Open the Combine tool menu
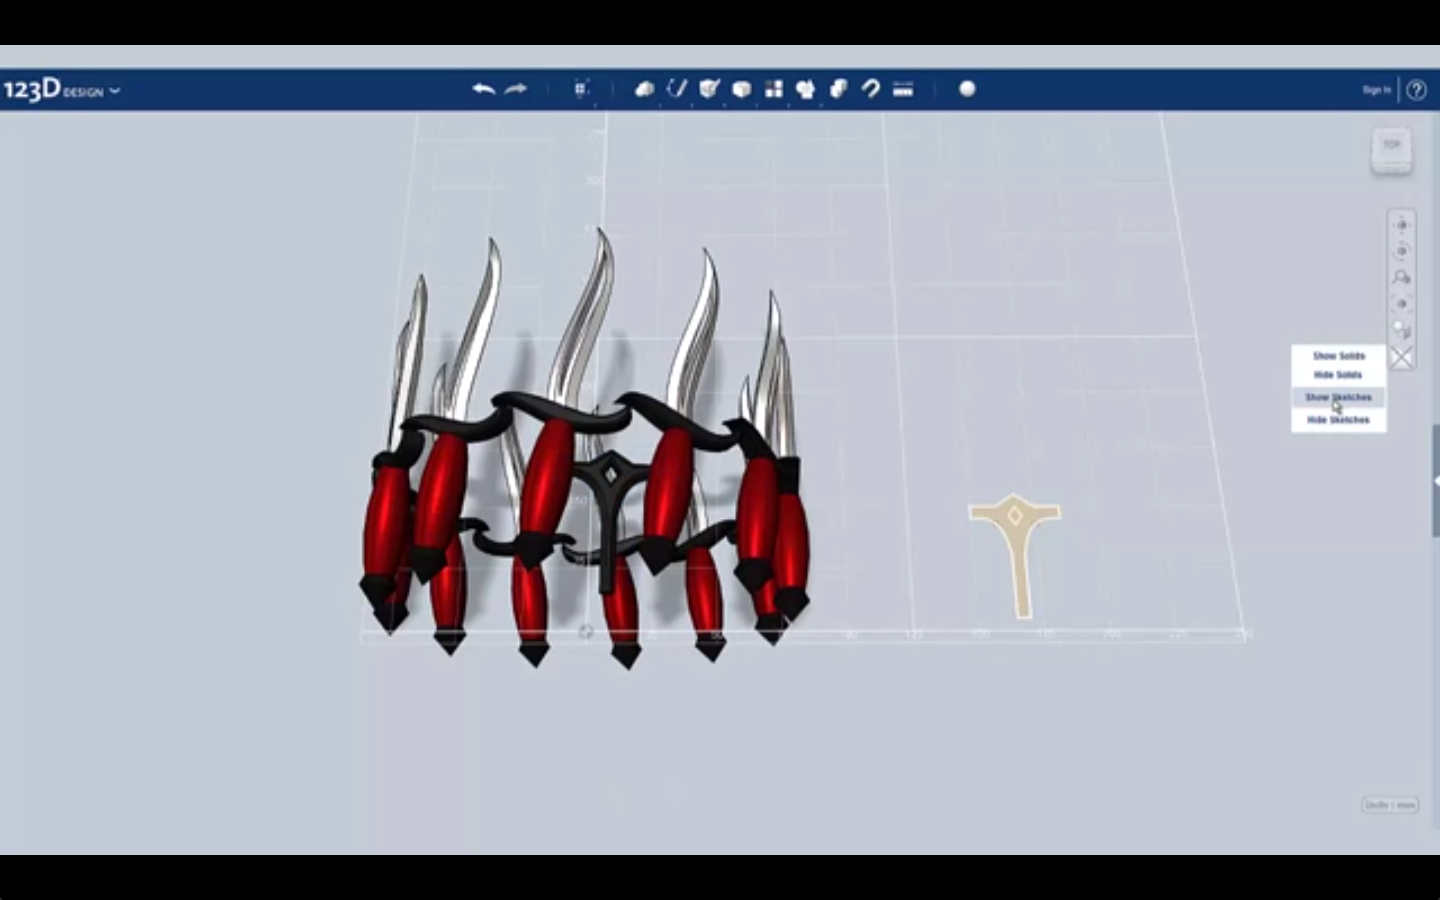Screen dimensions: 1440x900 838,89
